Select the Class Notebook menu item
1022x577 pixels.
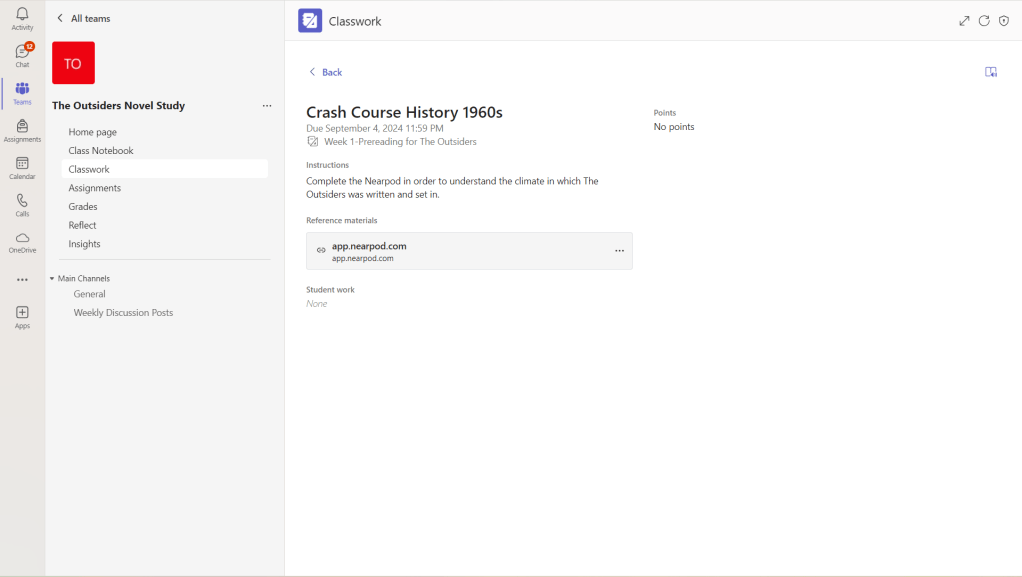[x=101, y=151]
